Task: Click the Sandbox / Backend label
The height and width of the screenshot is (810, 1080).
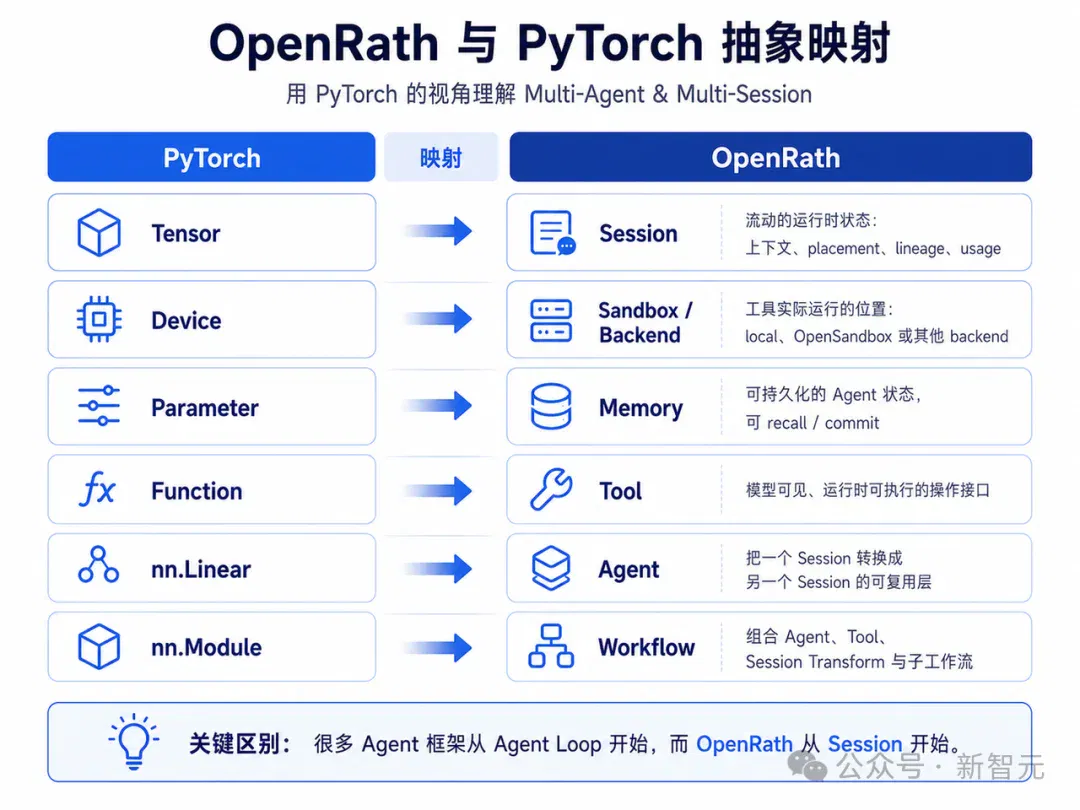Action: tap(645, 322)
